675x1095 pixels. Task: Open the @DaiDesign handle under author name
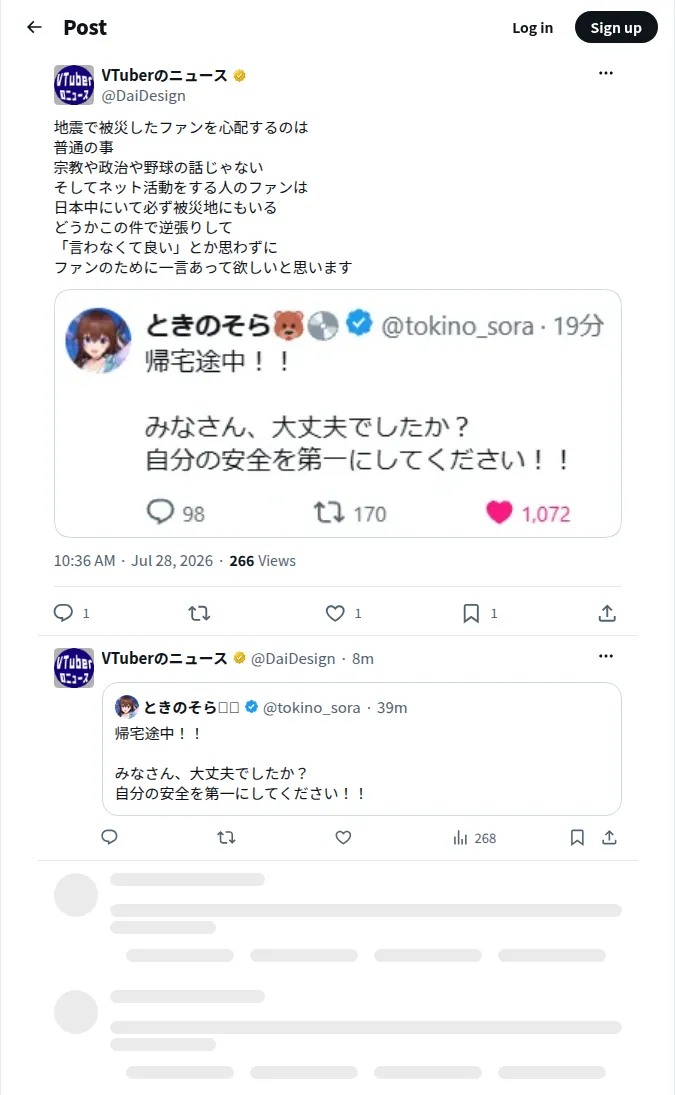pos(144,96)
